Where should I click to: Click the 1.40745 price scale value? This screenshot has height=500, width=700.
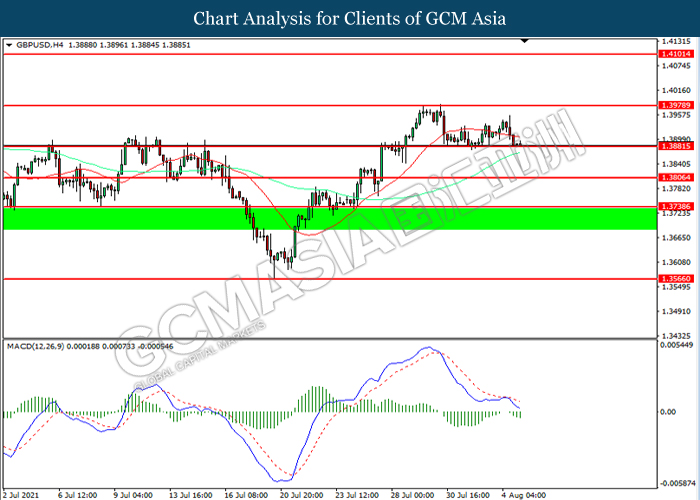pyautogui.click(x=676, y=66)
